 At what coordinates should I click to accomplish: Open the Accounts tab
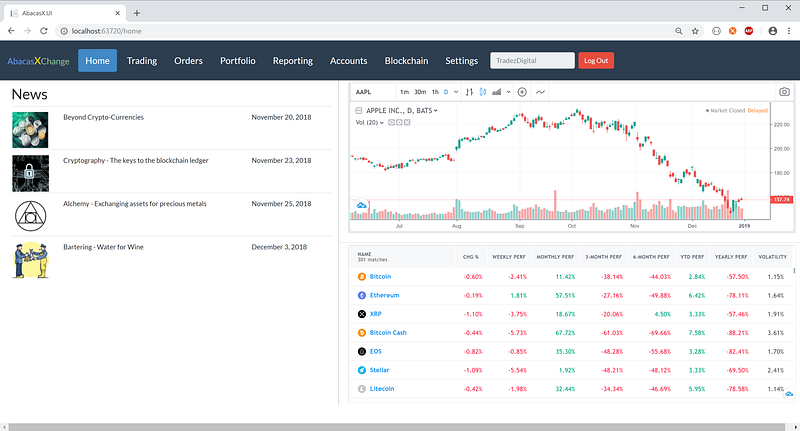tap(348, 61)
